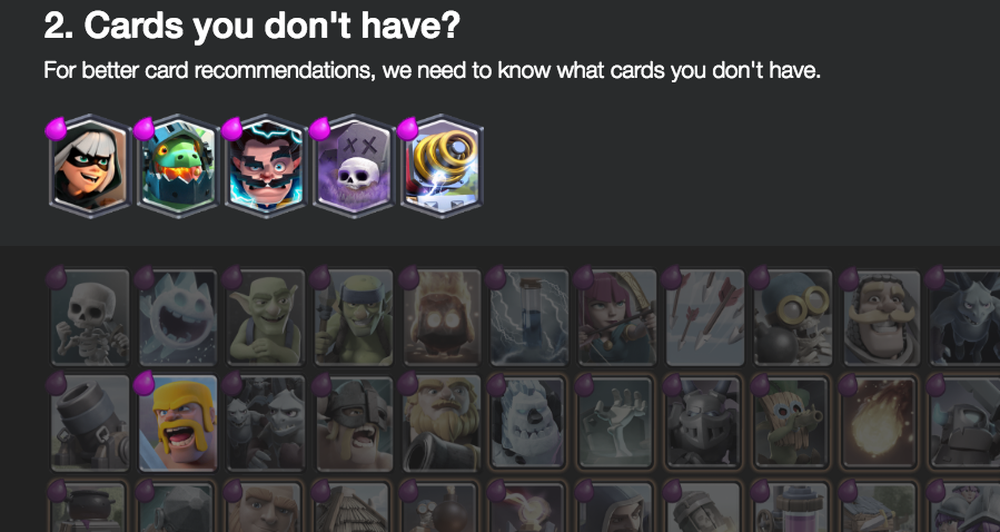Toggle the Skeletons card in grid
The image size is (1000, 532).
point(90,317)
